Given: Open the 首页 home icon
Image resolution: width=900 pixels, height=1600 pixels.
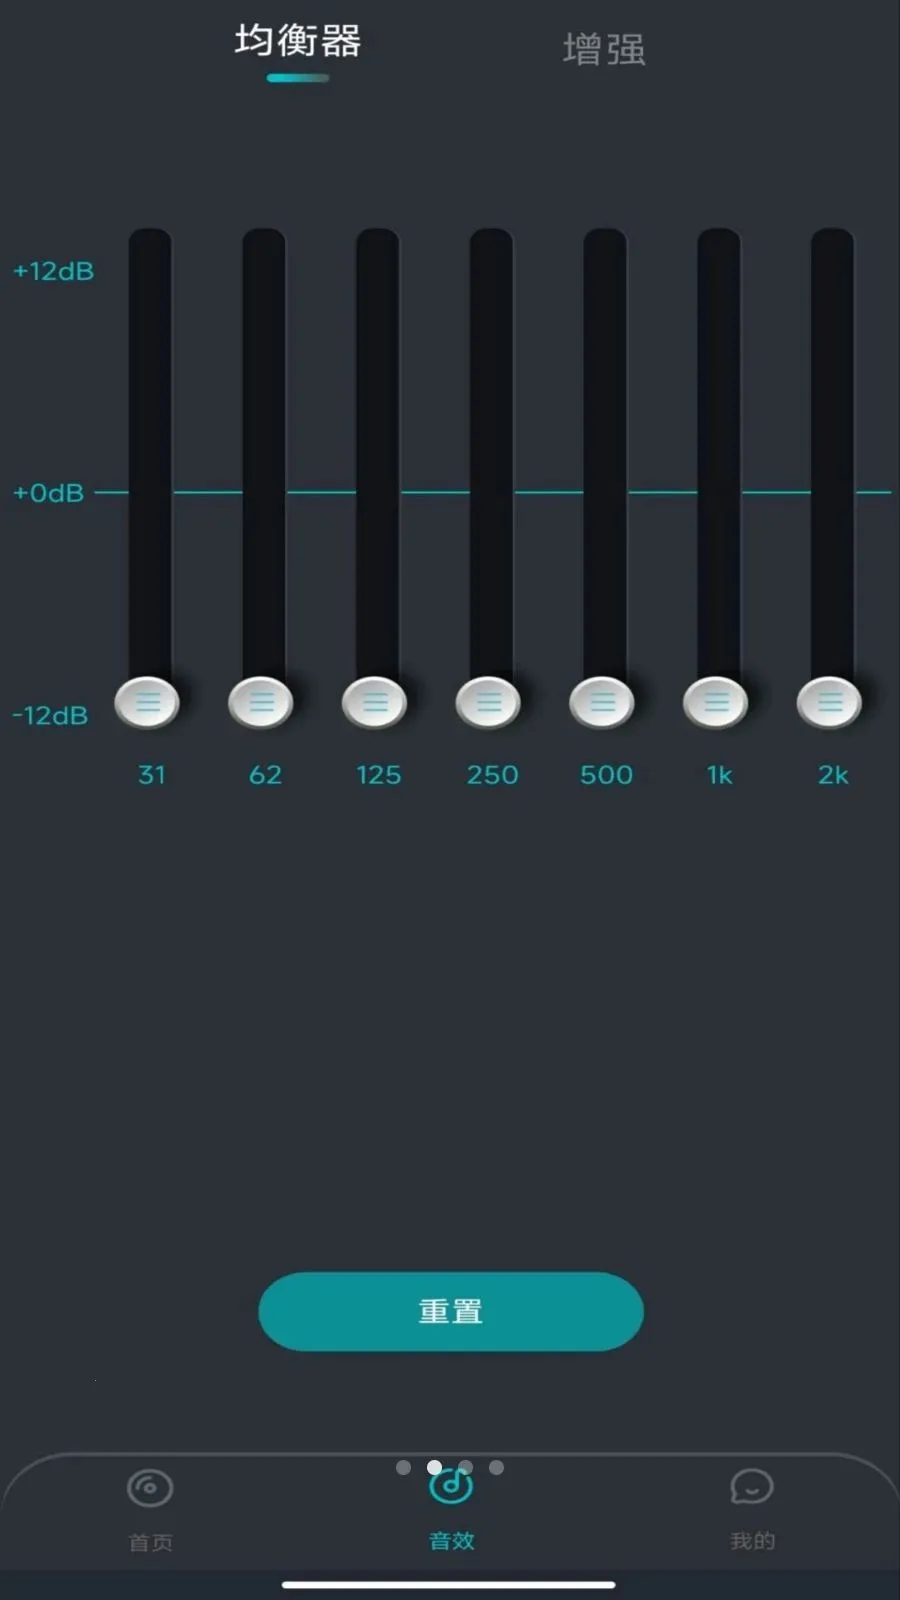Looking at the screenshot, I should [150, 1488].
